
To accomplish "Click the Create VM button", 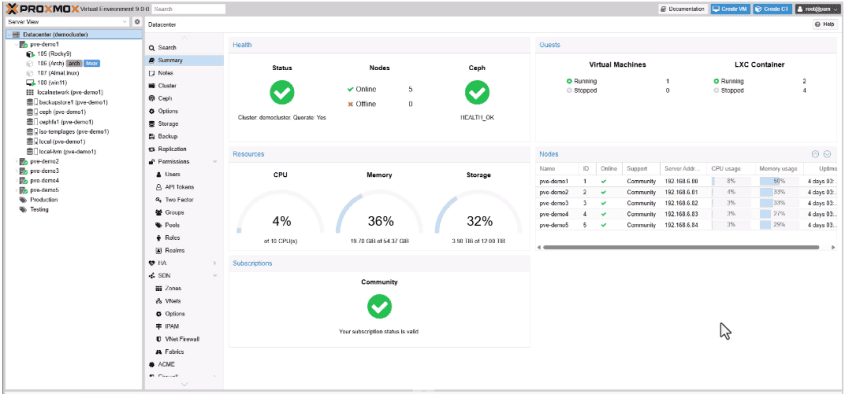I will coord(730,9).
